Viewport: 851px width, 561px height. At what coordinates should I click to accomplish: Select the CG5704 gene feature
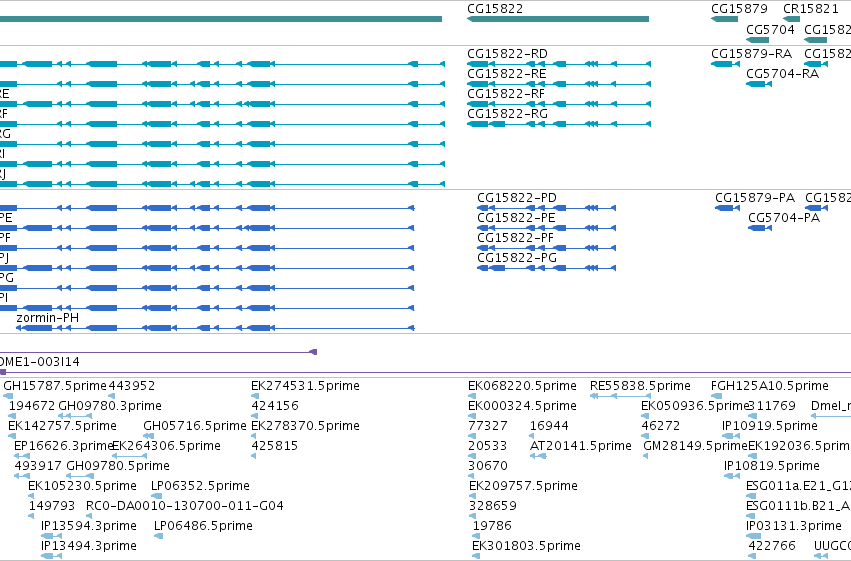click(758, 40)
